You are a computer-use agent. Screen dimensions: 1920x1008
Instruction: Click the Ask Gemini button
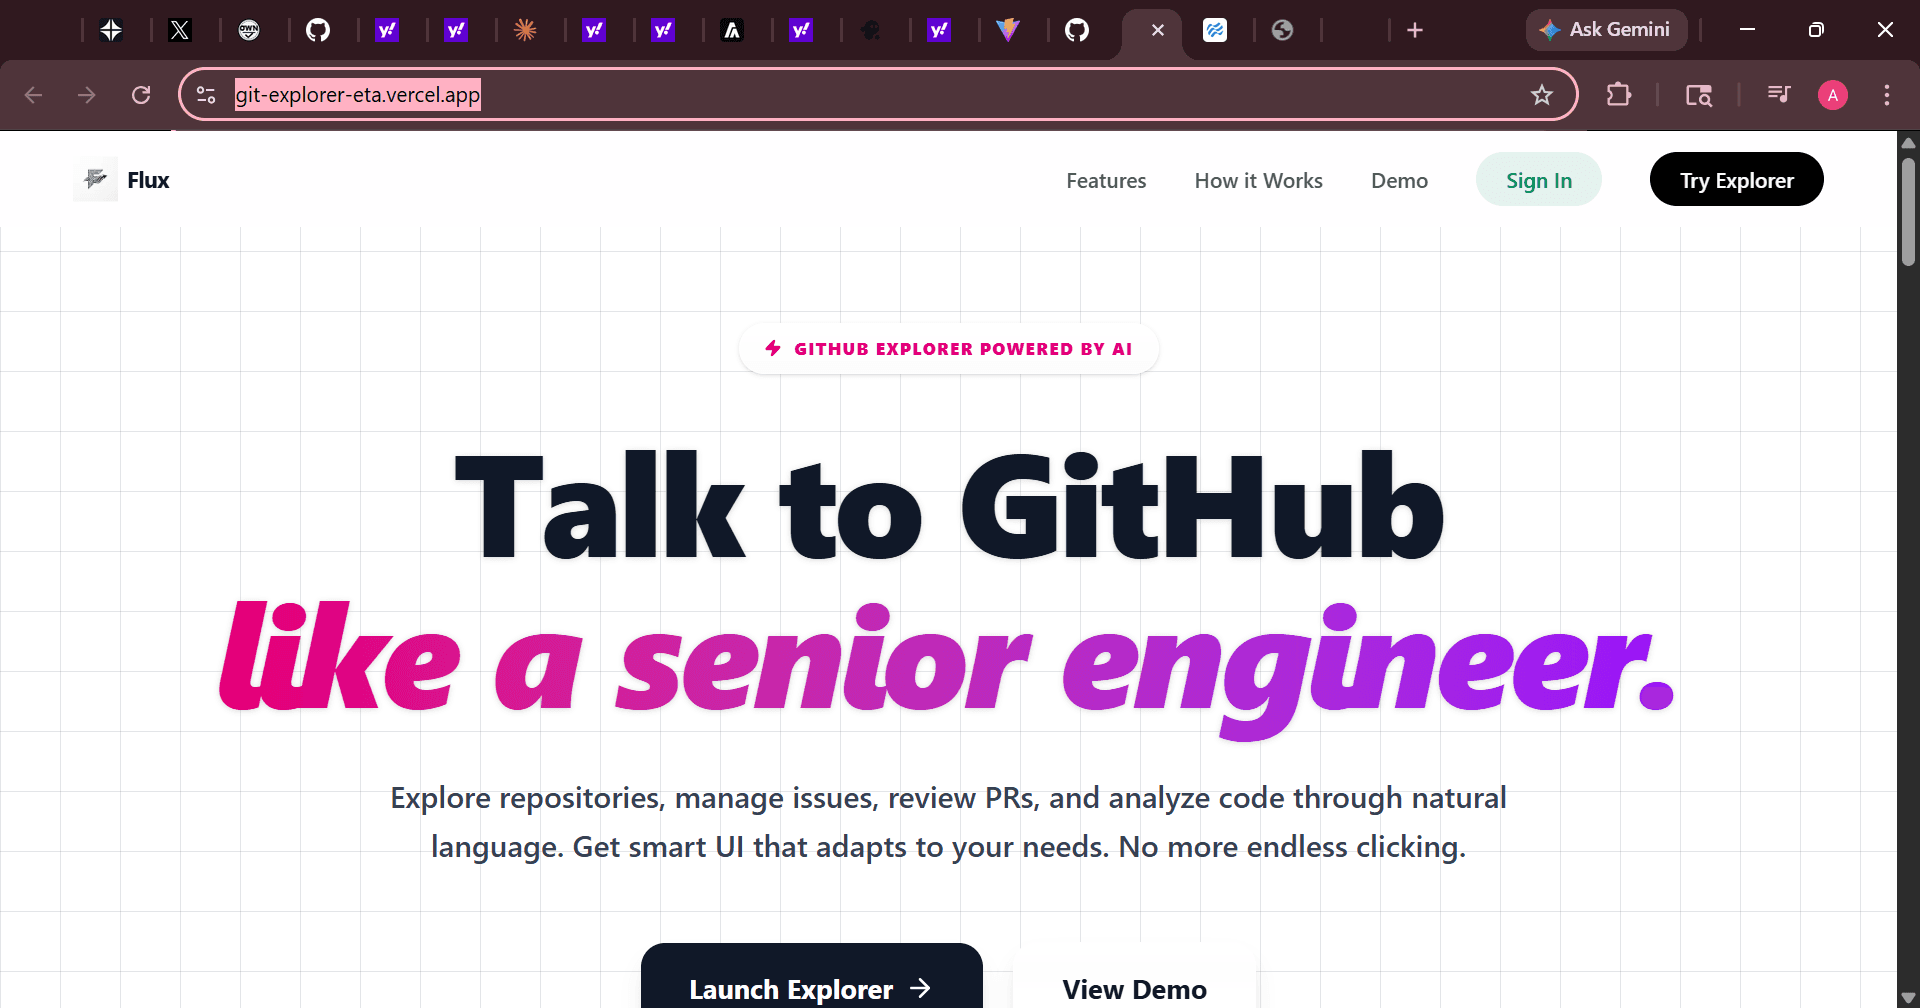1606,30
